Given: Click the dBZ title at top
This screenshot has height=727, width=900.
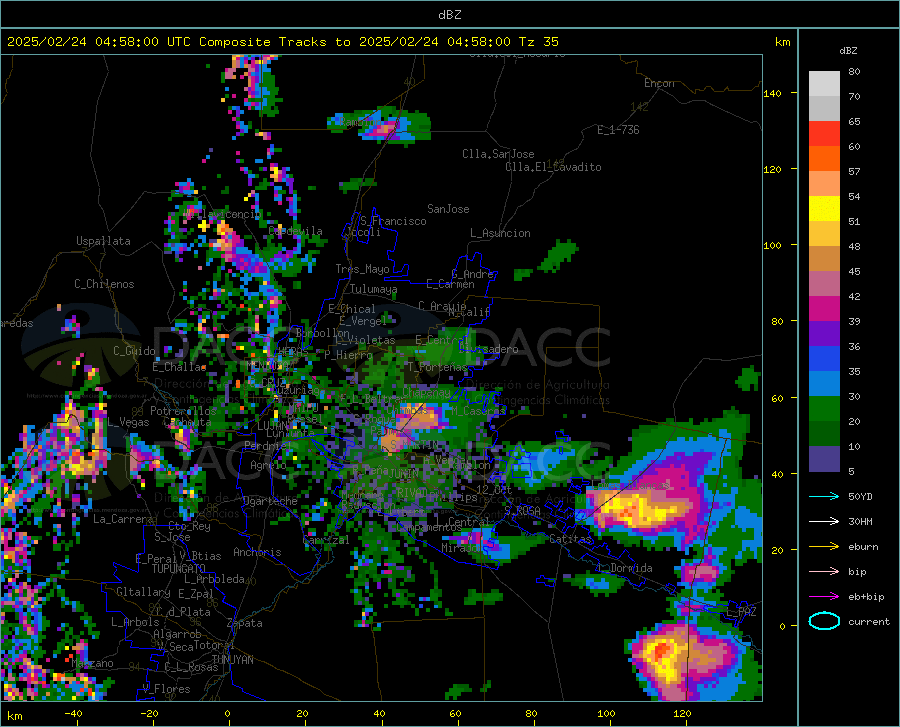Looking at the screenshot, I should click(x=449, y=14).
